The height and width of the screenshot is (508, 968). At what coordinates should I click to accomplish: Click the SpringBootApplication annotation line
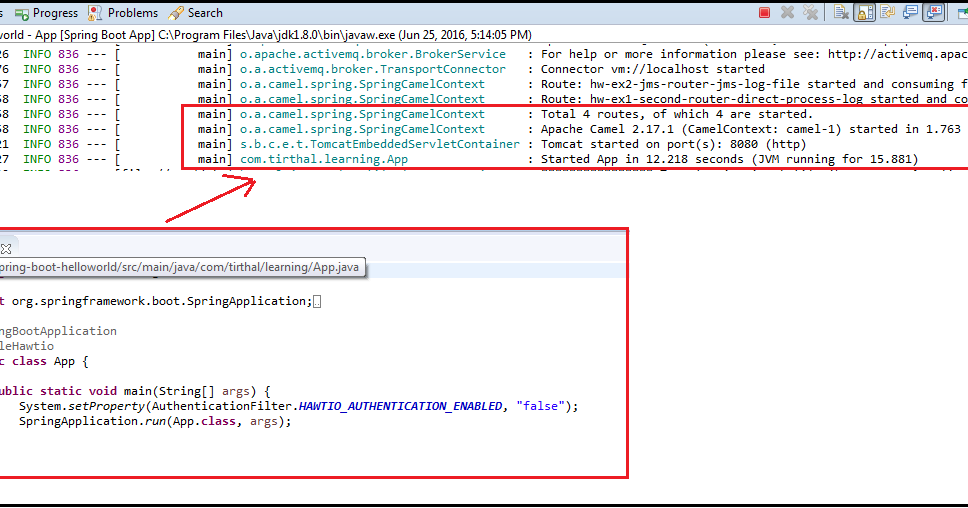coord(59,331)
